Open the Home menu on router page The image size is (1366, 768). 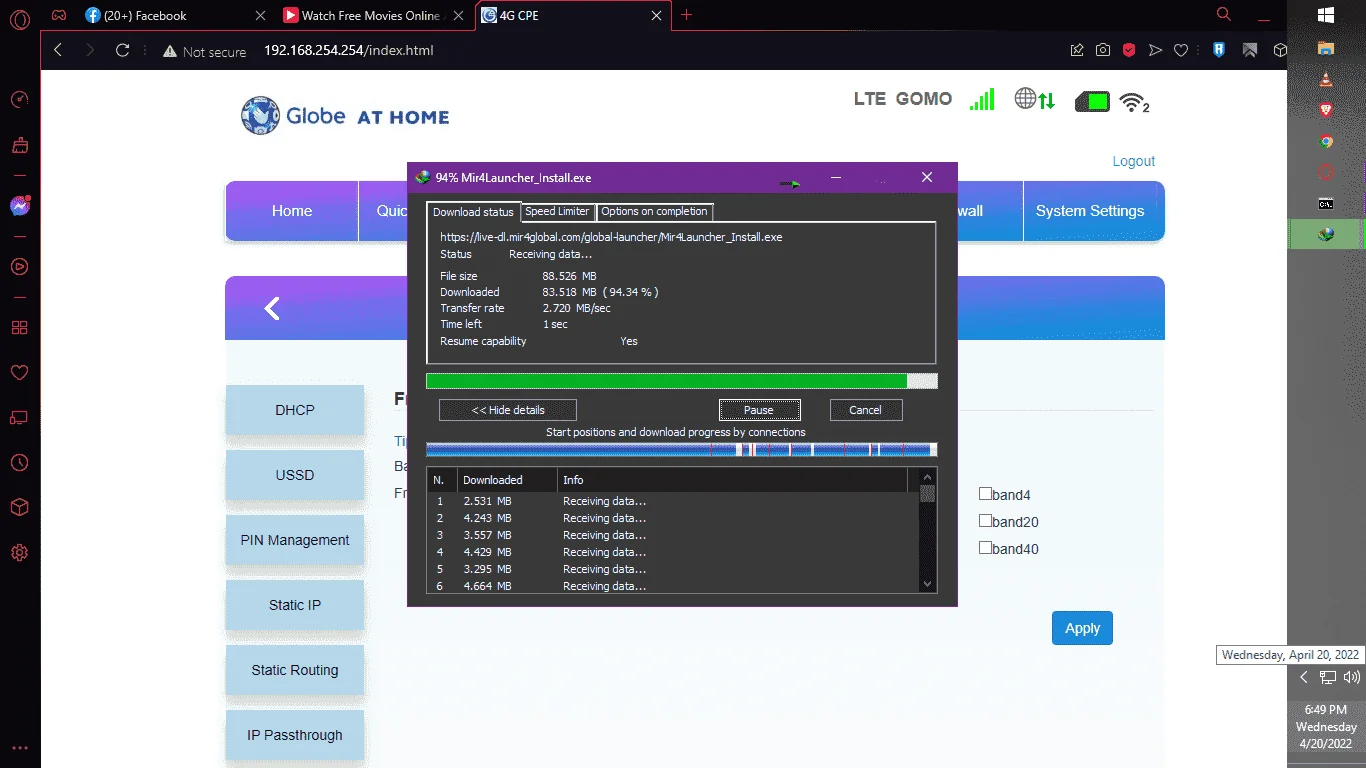tap(292, 211)
